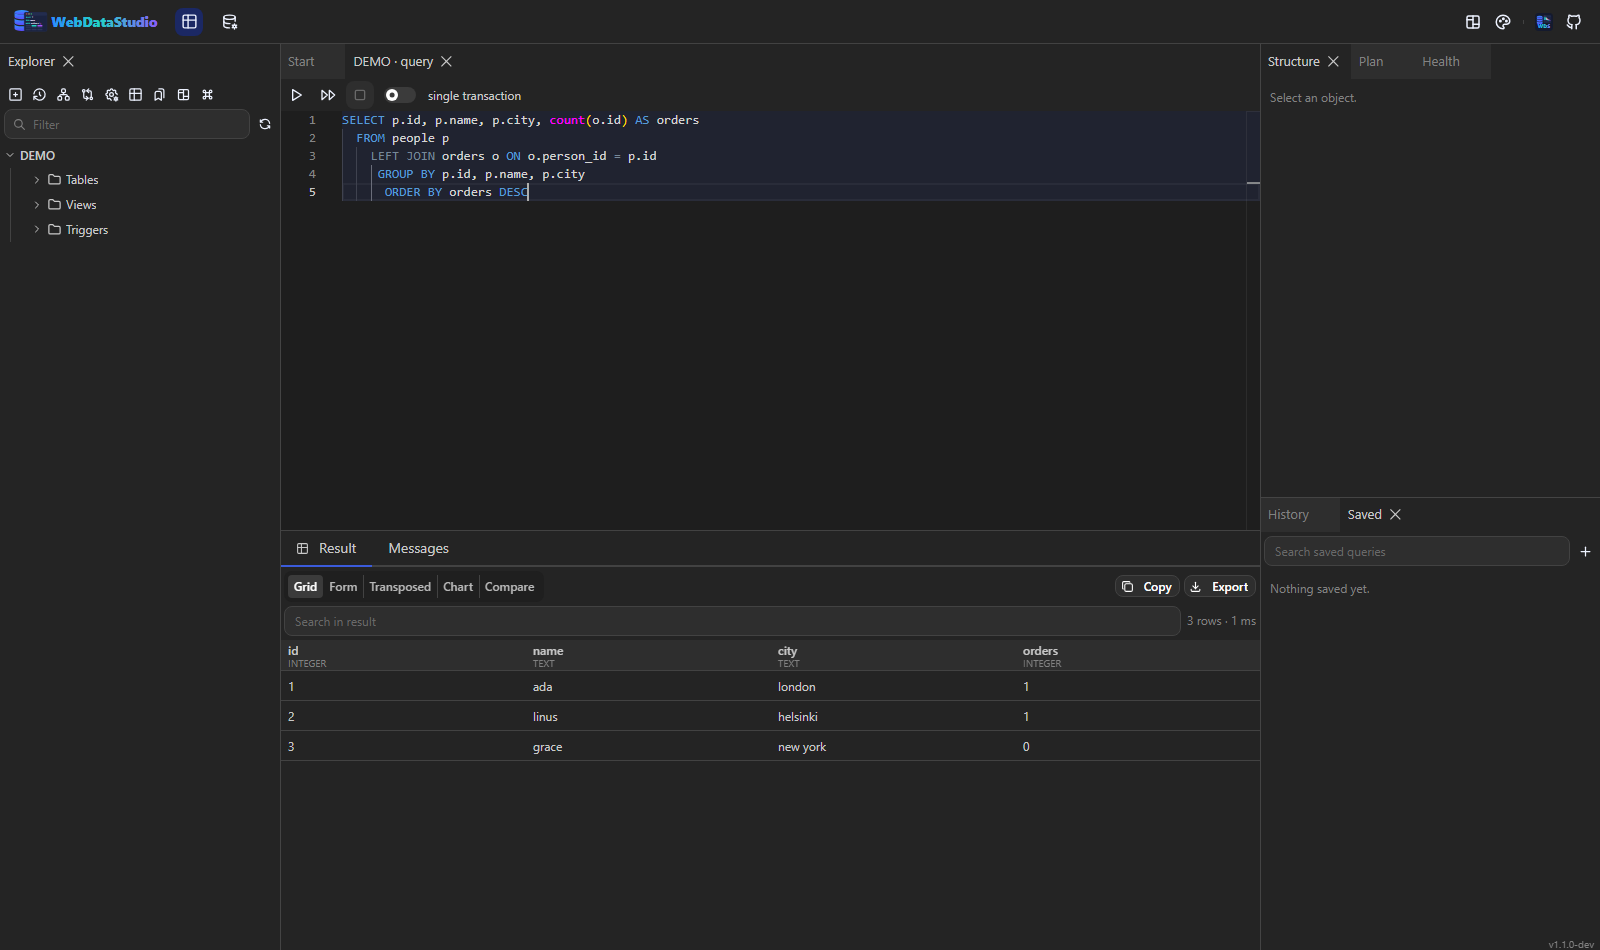Toggle the single transaction switch
The image size is (1600, 950).
click(399, 95)
